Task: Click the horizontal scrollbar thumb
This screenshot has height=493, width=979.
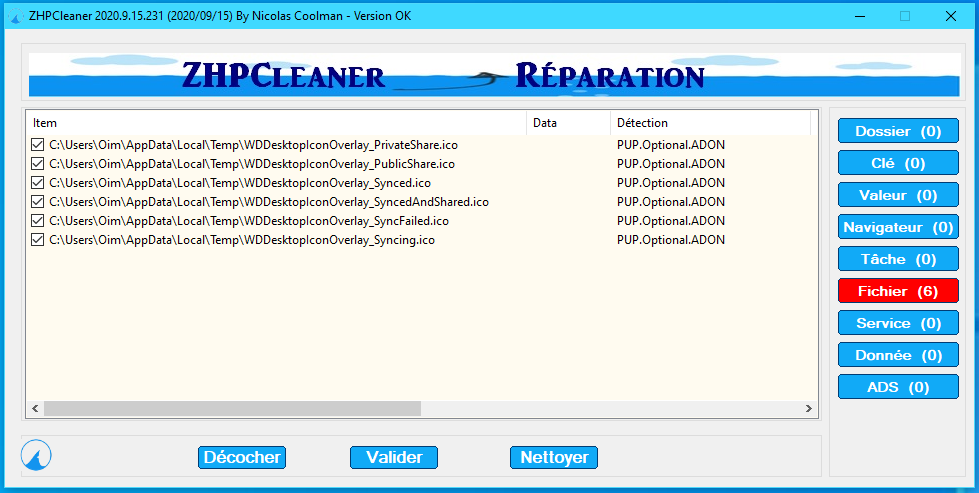Action: tap(232, 409)
